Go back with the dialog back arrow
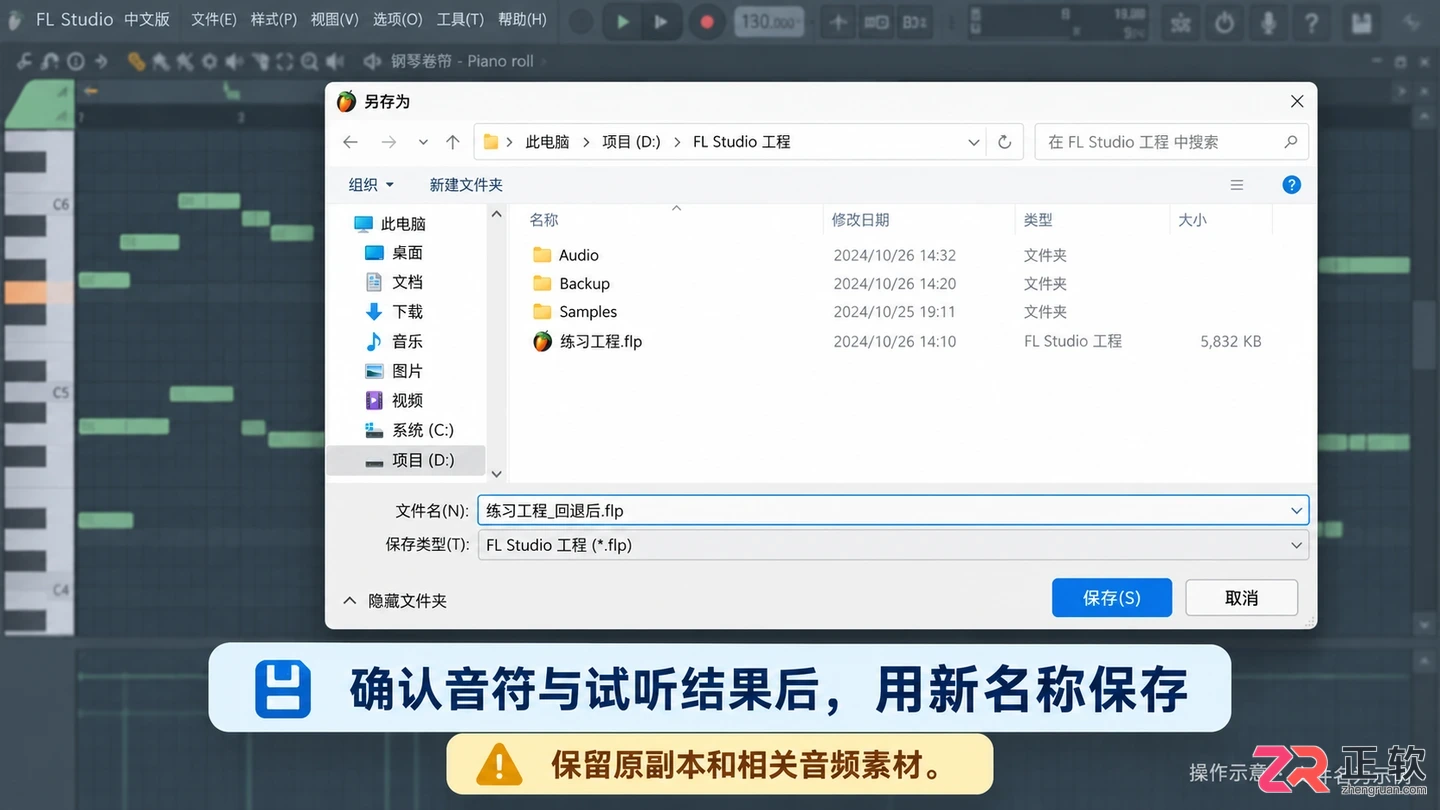 [350, 142]
